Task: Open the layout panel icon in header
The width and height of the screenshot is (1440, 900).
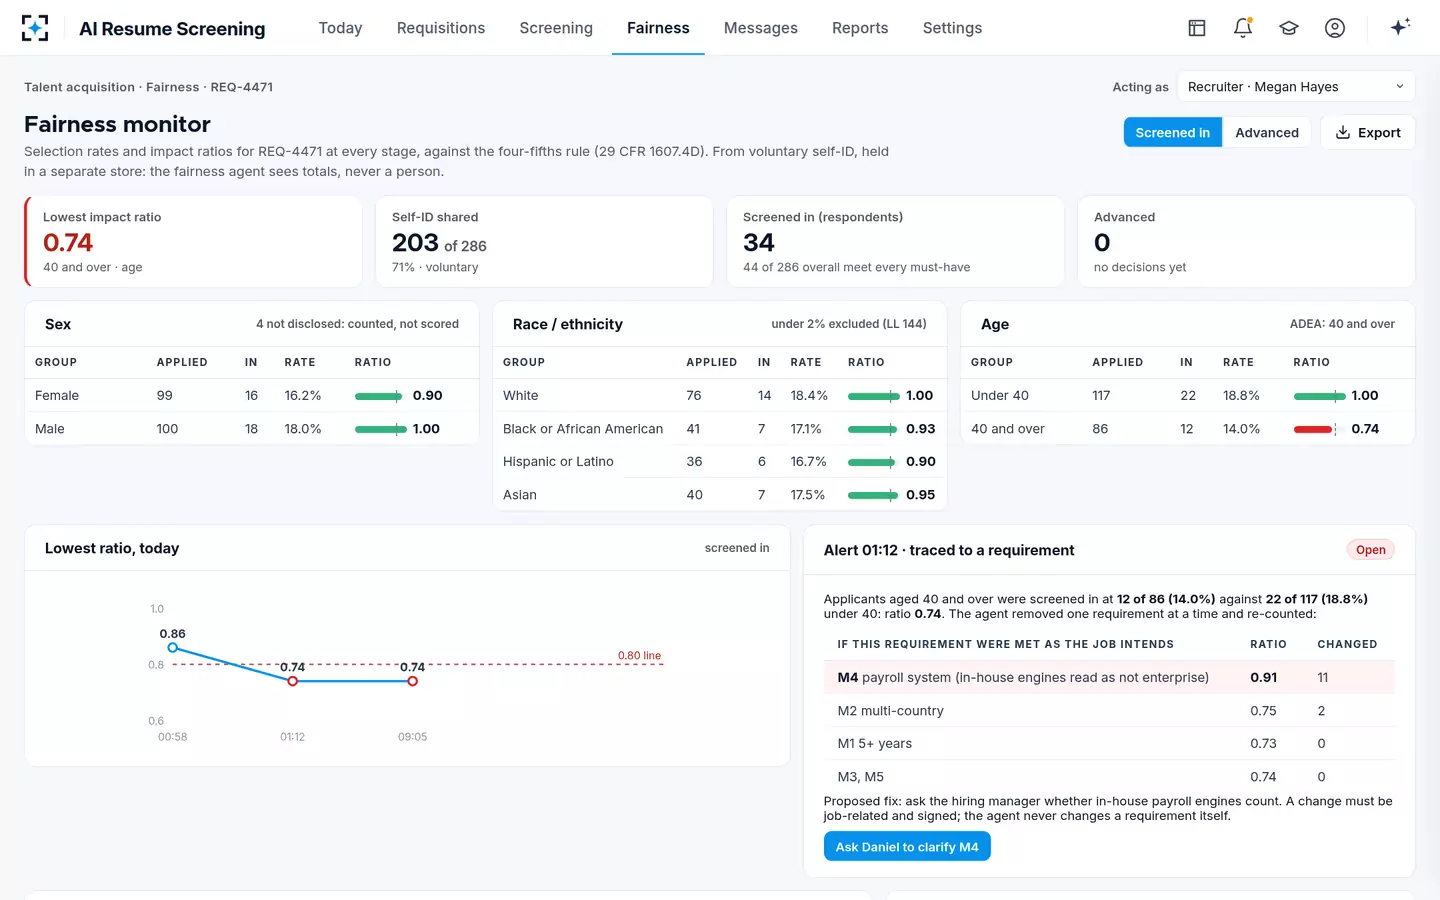Action: click(x=1197, y=28)
